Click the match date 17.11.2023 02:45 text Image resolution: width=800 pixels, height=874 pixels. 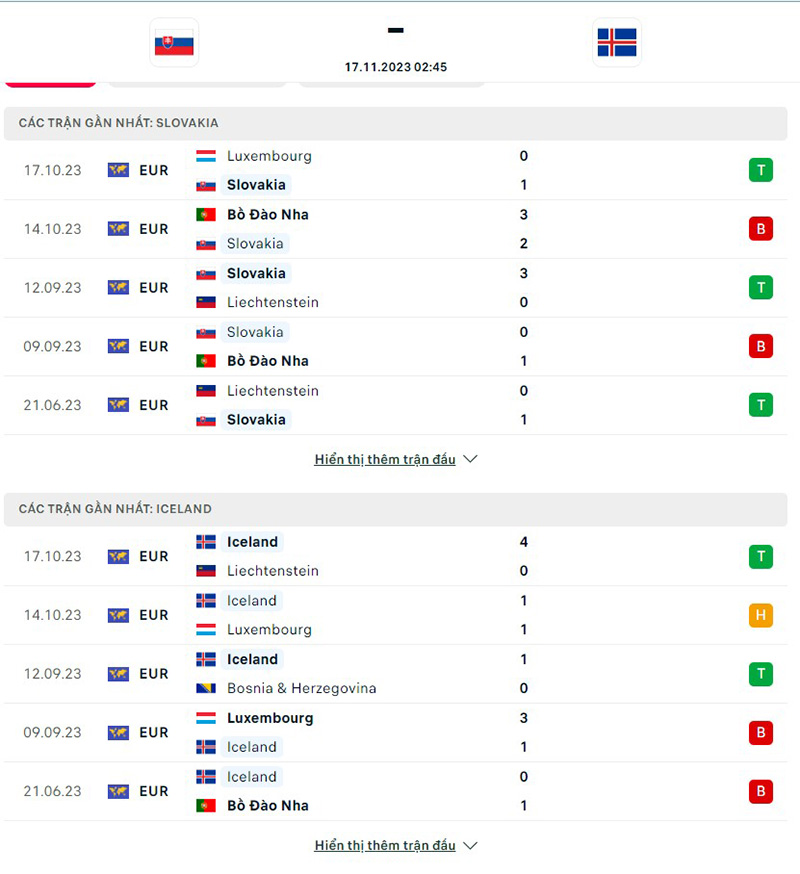(x=396, y=67)
